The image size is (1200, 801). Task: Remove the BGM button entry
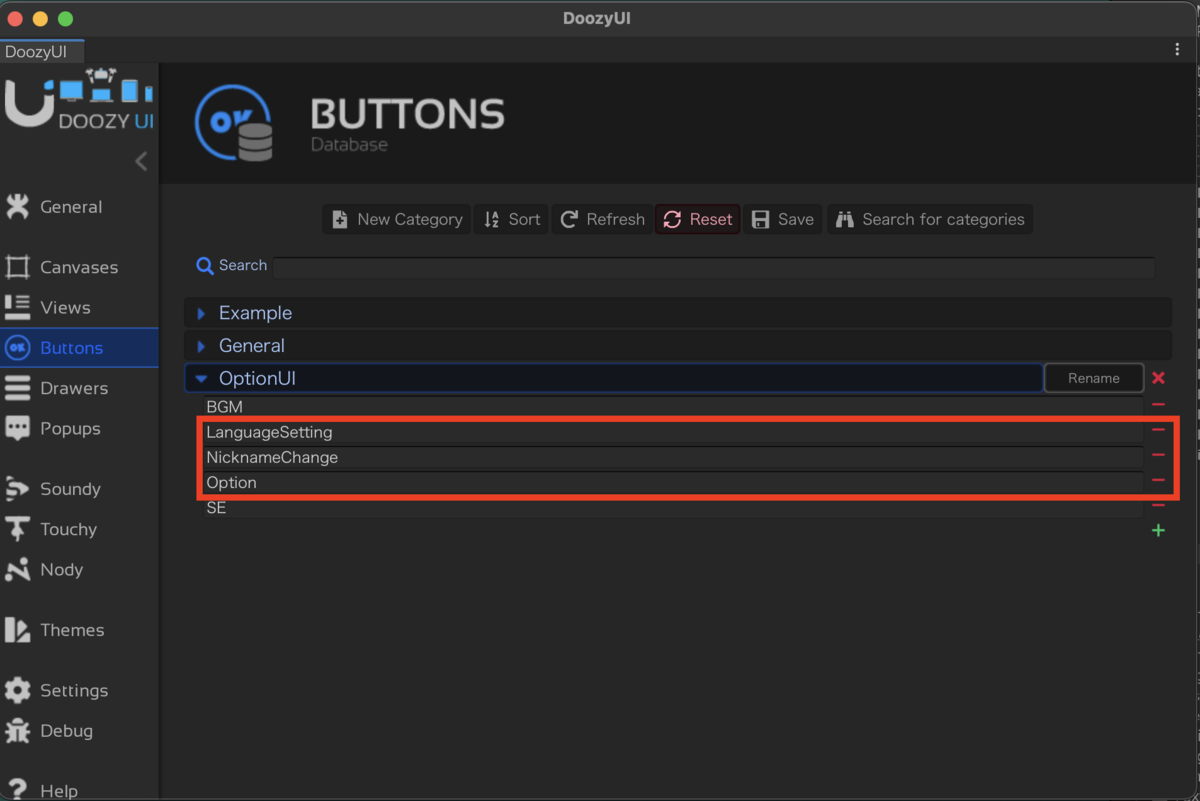1158,405
